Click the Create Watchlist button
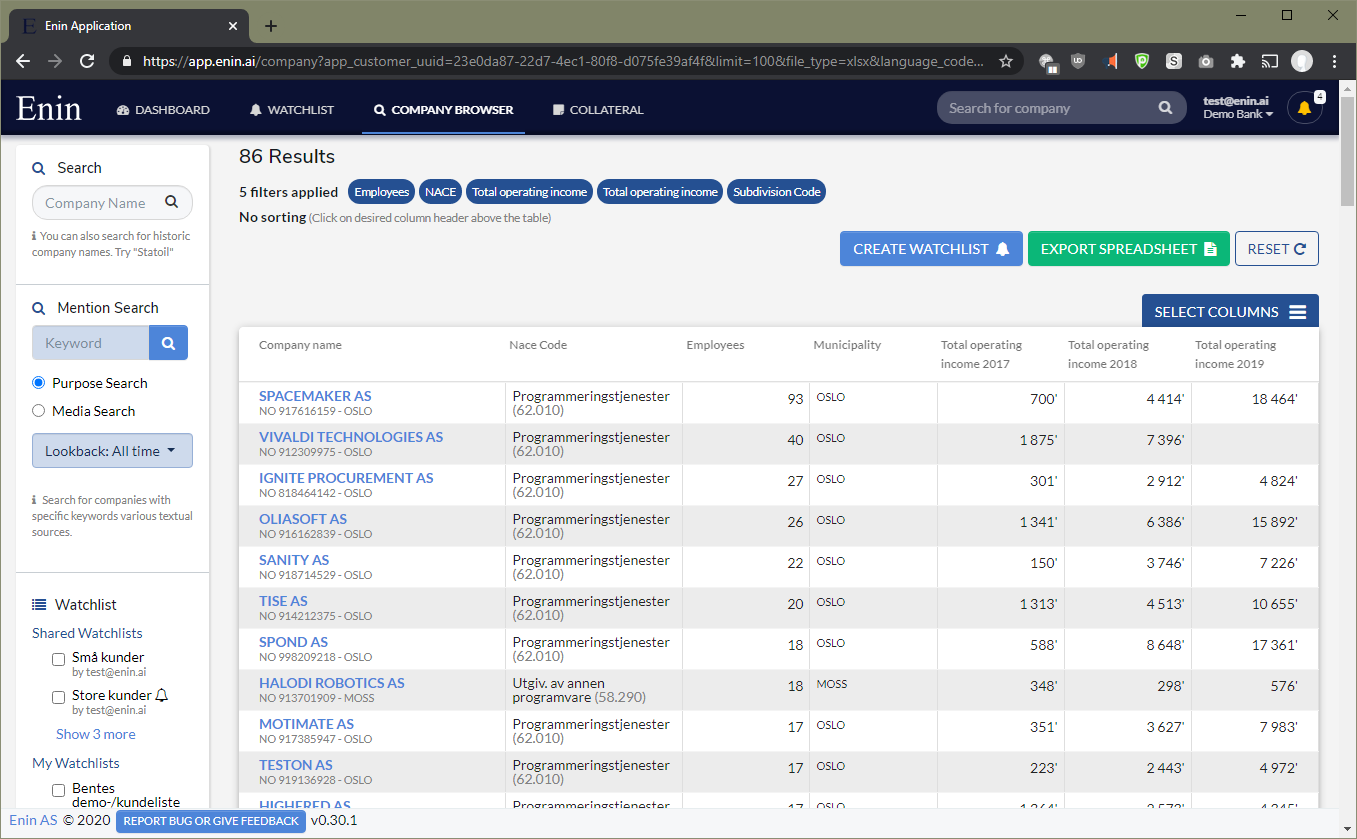Screen dimensions: 1357x839 point(931,249)
